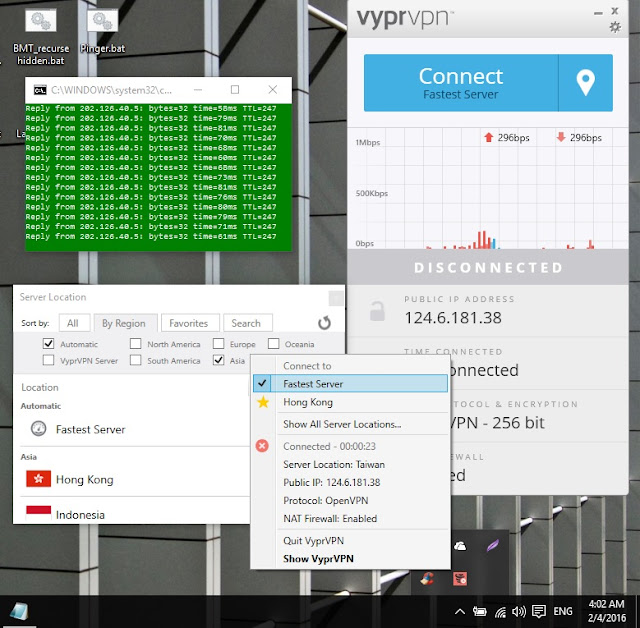
Task: Select Hong Kong in location list
Action: tap(135, 479)
